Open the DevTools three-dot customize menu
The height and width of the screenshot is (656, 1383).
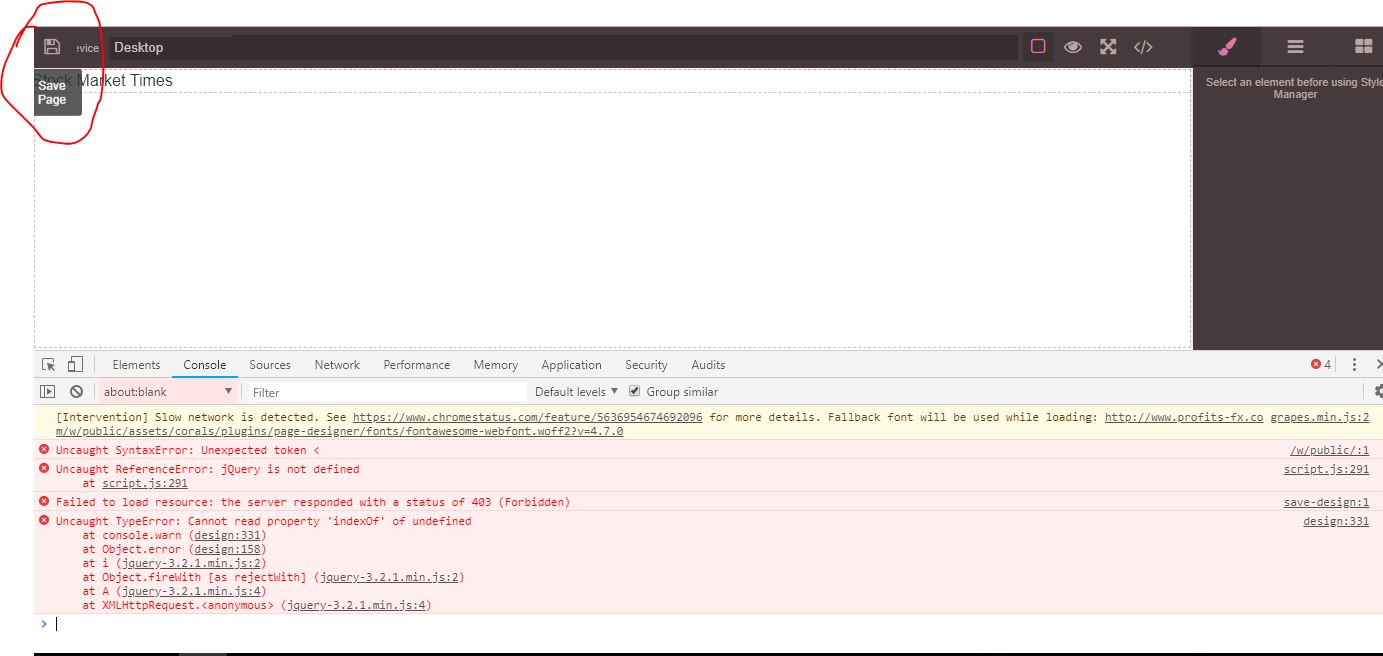coord(1354,365)
